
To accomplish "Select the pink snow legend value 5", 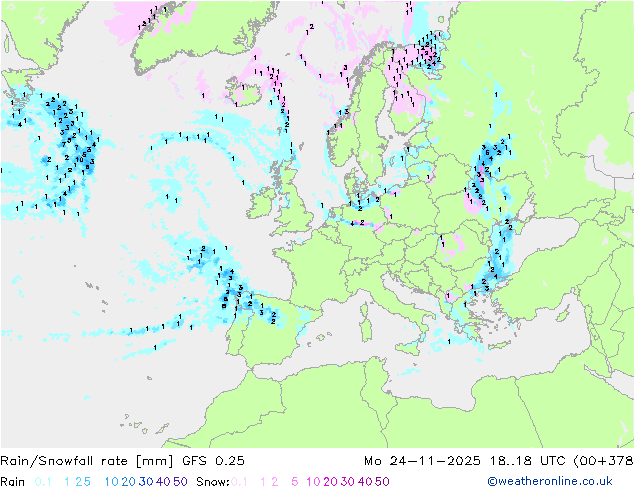I will (295, 482).
